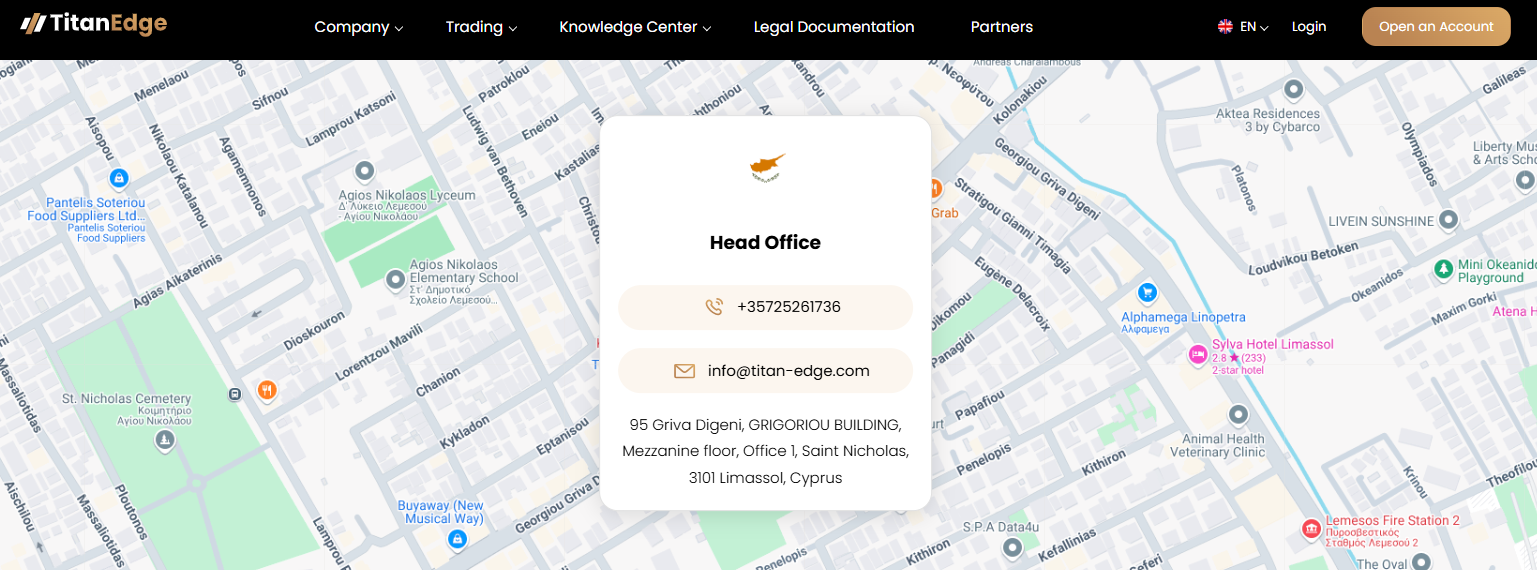This screenshot has height=570, width=1537.
Task: Click the Login link
Action: [x=1309, y=27]
